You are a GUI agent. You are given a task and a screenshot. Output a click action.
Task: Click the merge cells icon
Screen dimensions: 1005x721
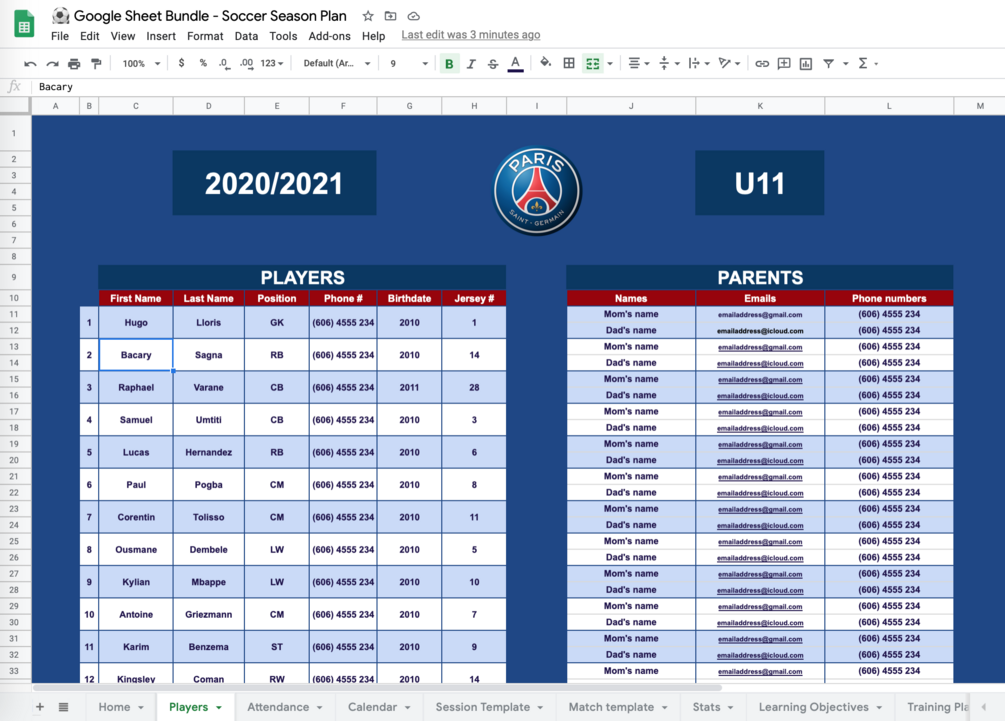coord(593,63)
